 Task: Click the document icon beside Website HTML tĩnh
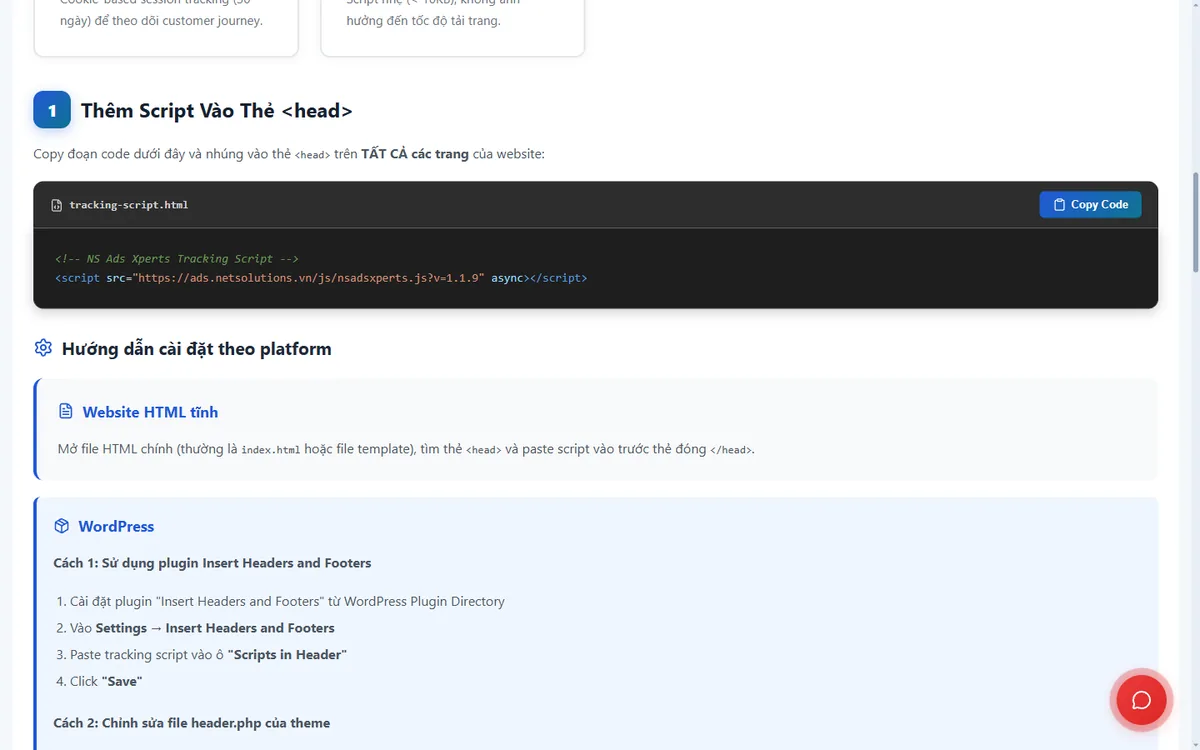tap(66, 411)
